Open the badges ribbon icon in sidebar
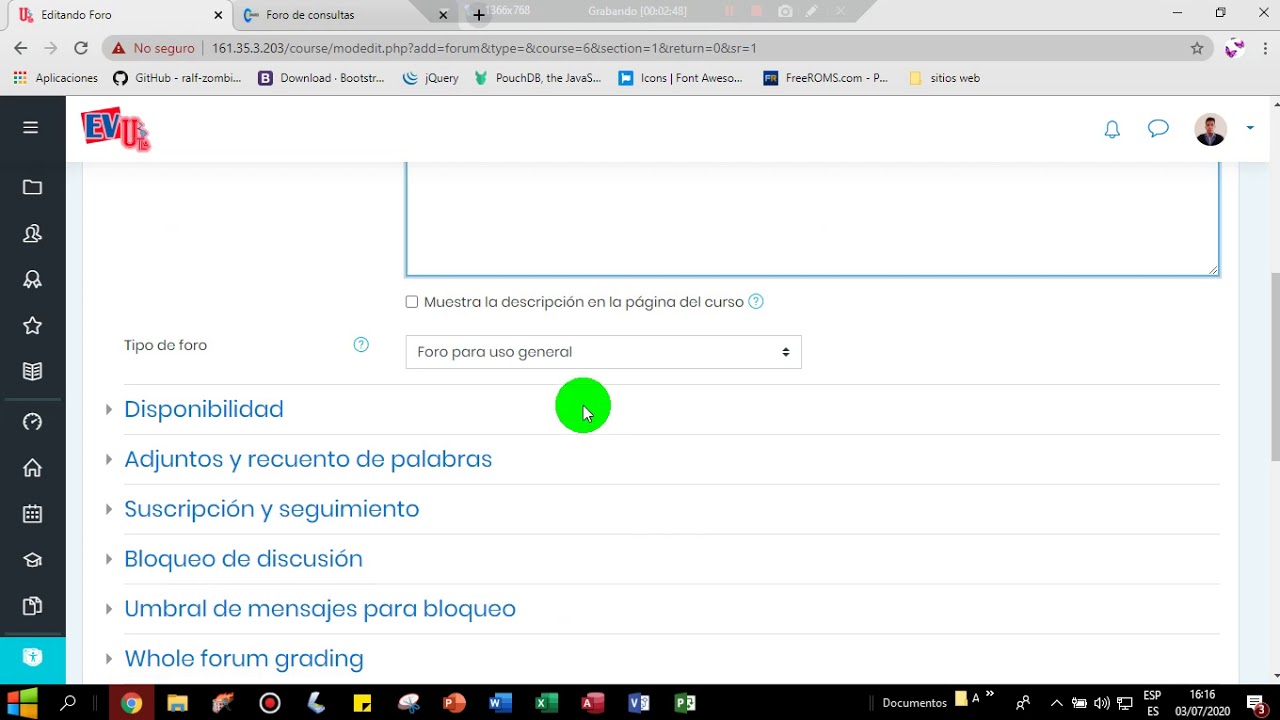Image resolution: width=1280 pixels, height=720 pixels. click(x=32, y=279)
